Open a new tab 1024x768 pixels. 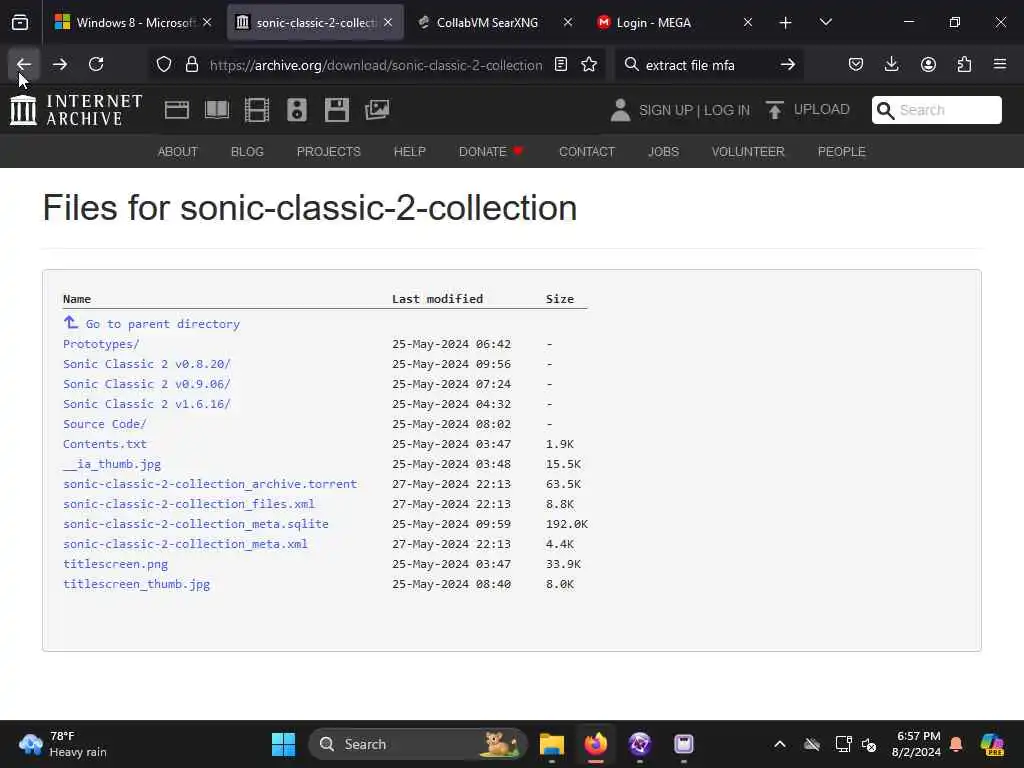coord(786,22)
